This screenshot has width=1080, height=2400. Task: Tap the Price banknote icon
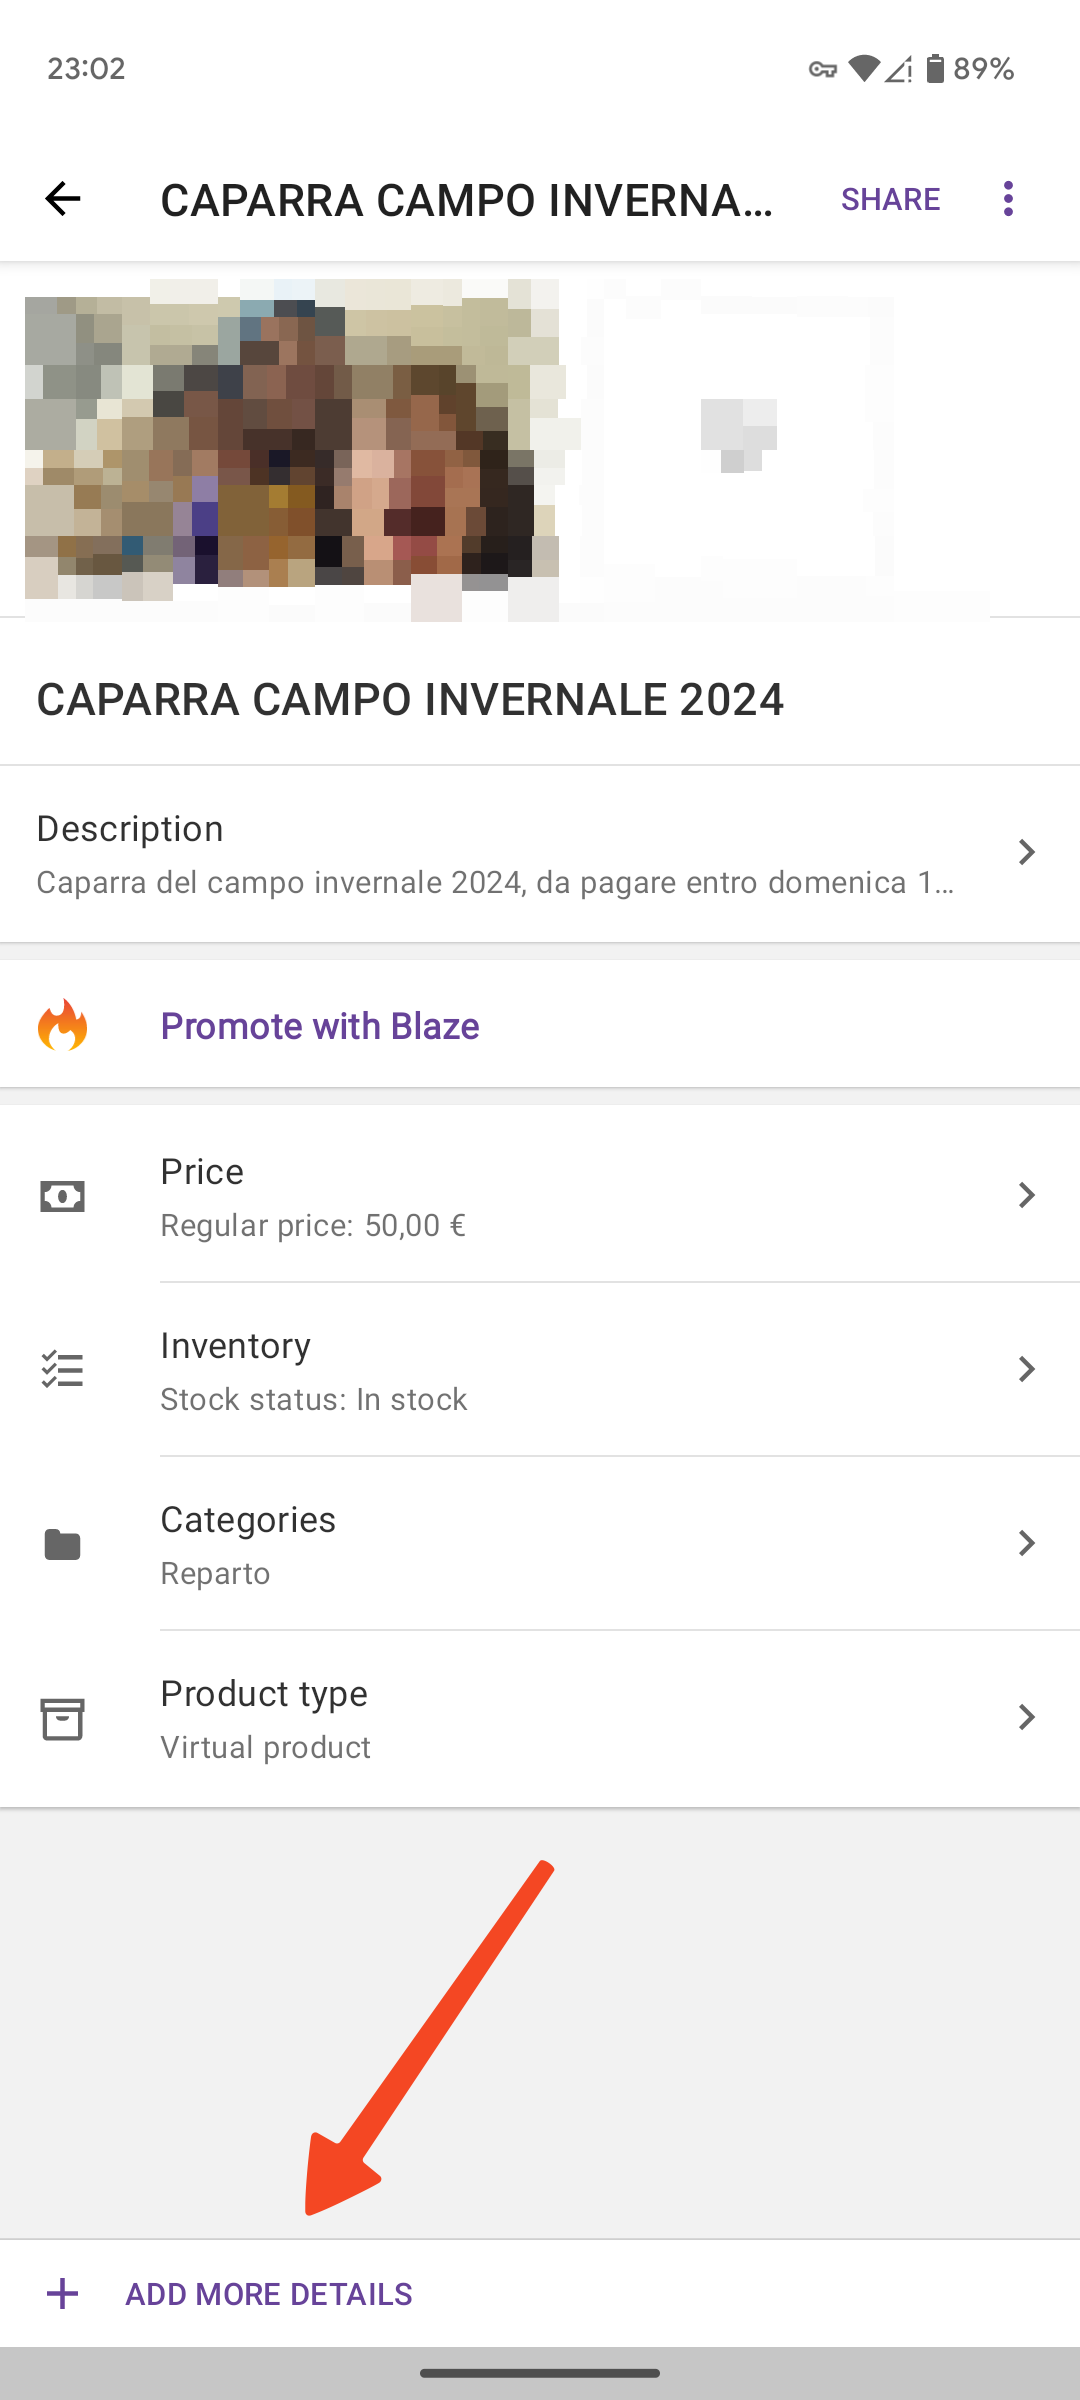(x=62, y=1196)
